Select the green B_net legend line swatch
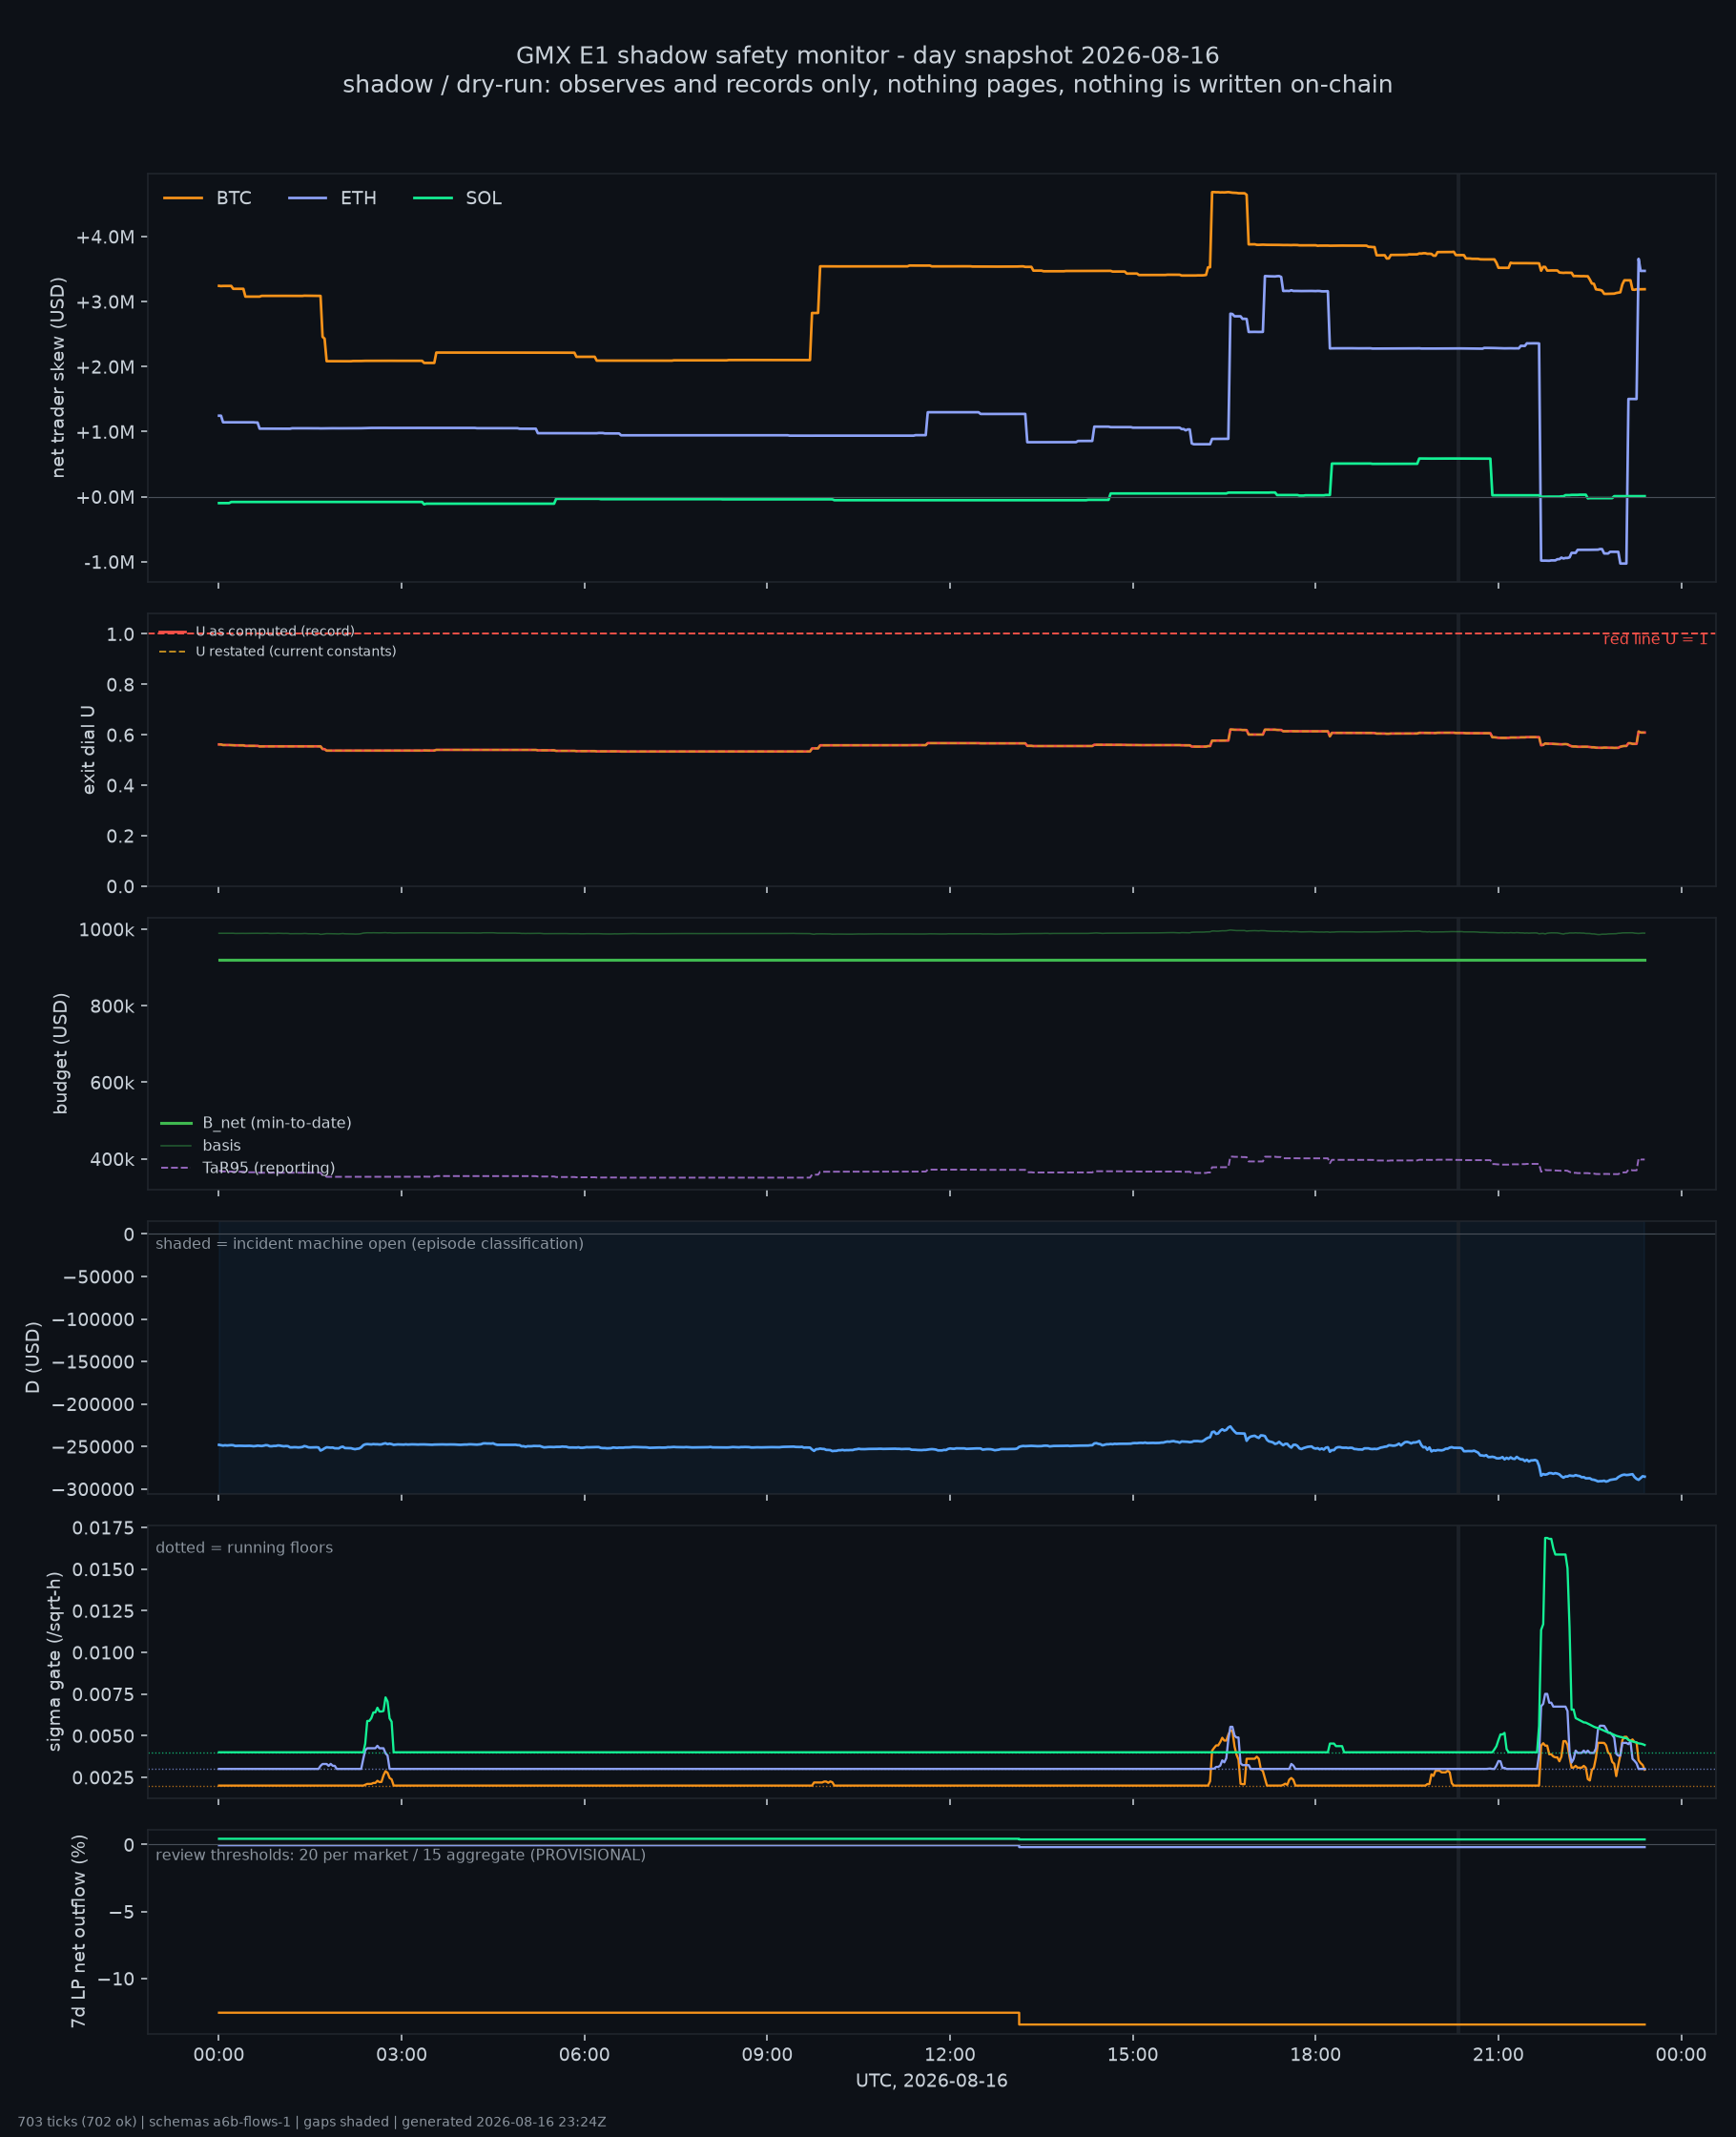The height and width of the screenshot is (2137, 1736). click(176, 1123)
